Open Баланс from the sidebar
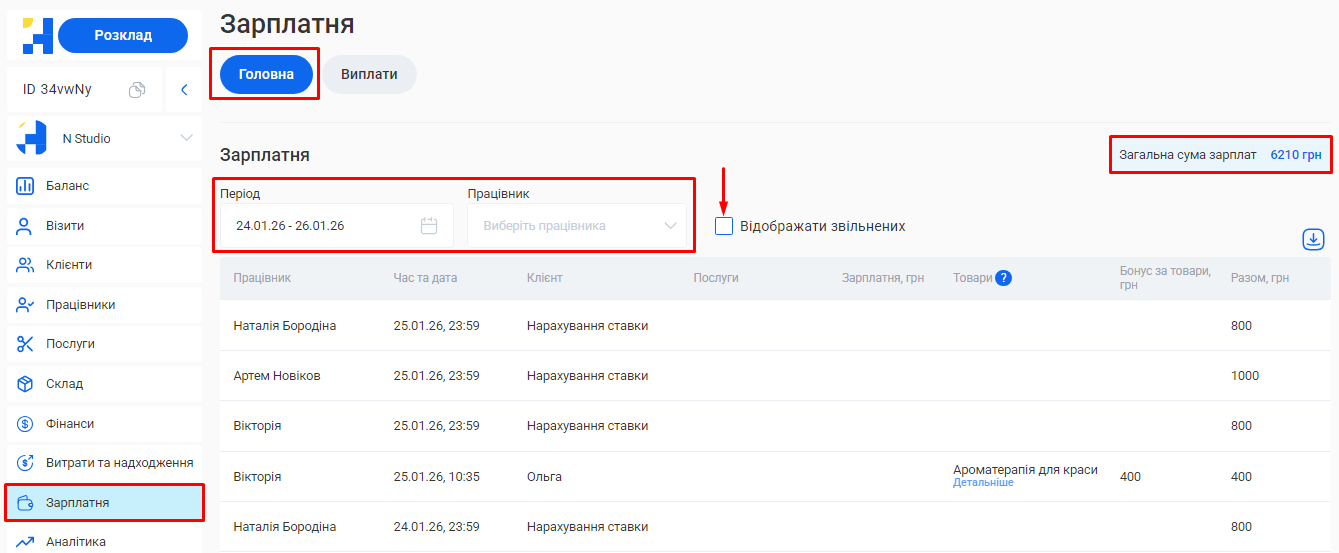This screenshot has width=1339, height=553. tap(67, 186)
